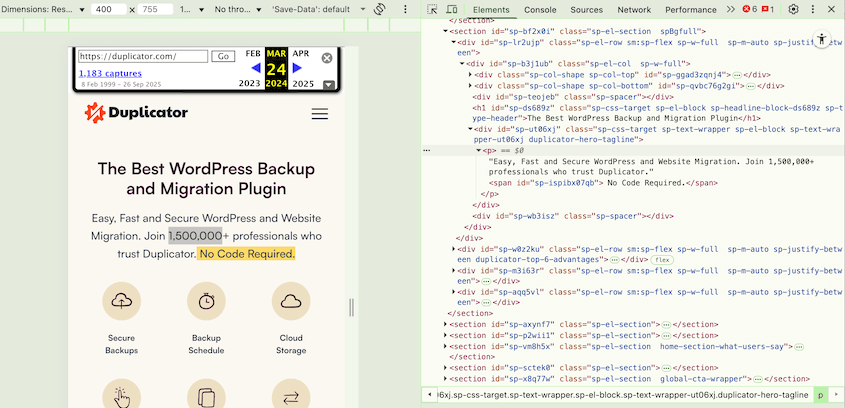Toggle the device toolbar icon
845x408 pixels.
[x=453, y=9]
